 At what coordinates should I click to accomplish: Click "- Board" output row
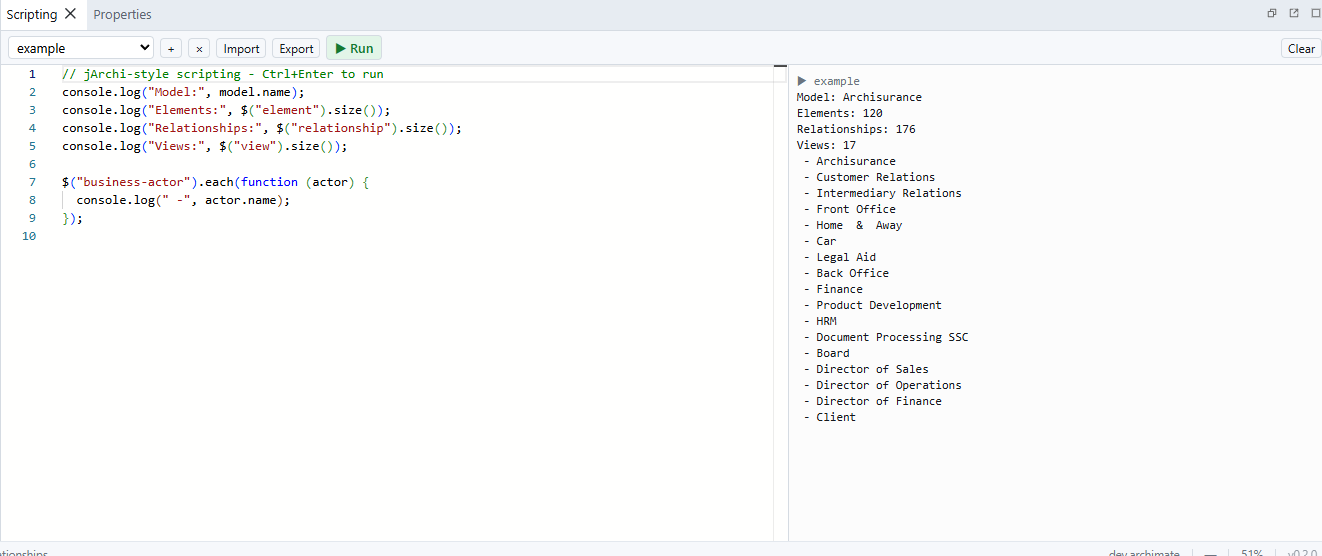(826, 353)
